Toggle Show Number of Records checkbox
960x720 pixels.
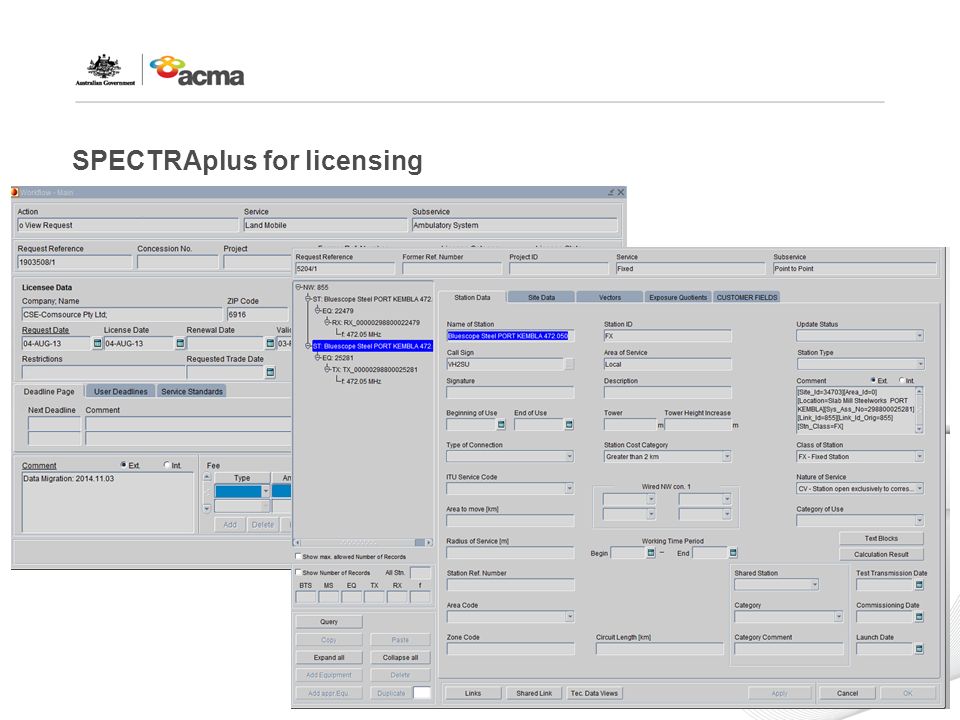tap(298, 572)
